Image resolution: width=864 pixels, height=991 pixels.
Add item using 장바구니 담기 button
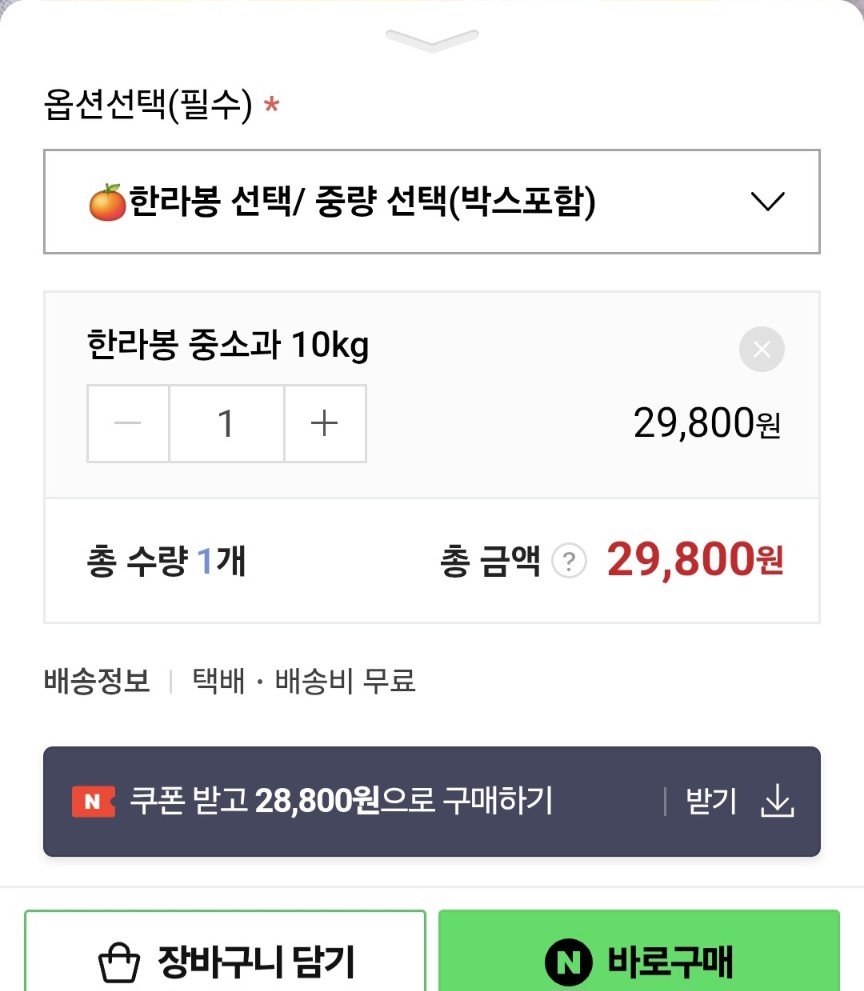[225, 951]
